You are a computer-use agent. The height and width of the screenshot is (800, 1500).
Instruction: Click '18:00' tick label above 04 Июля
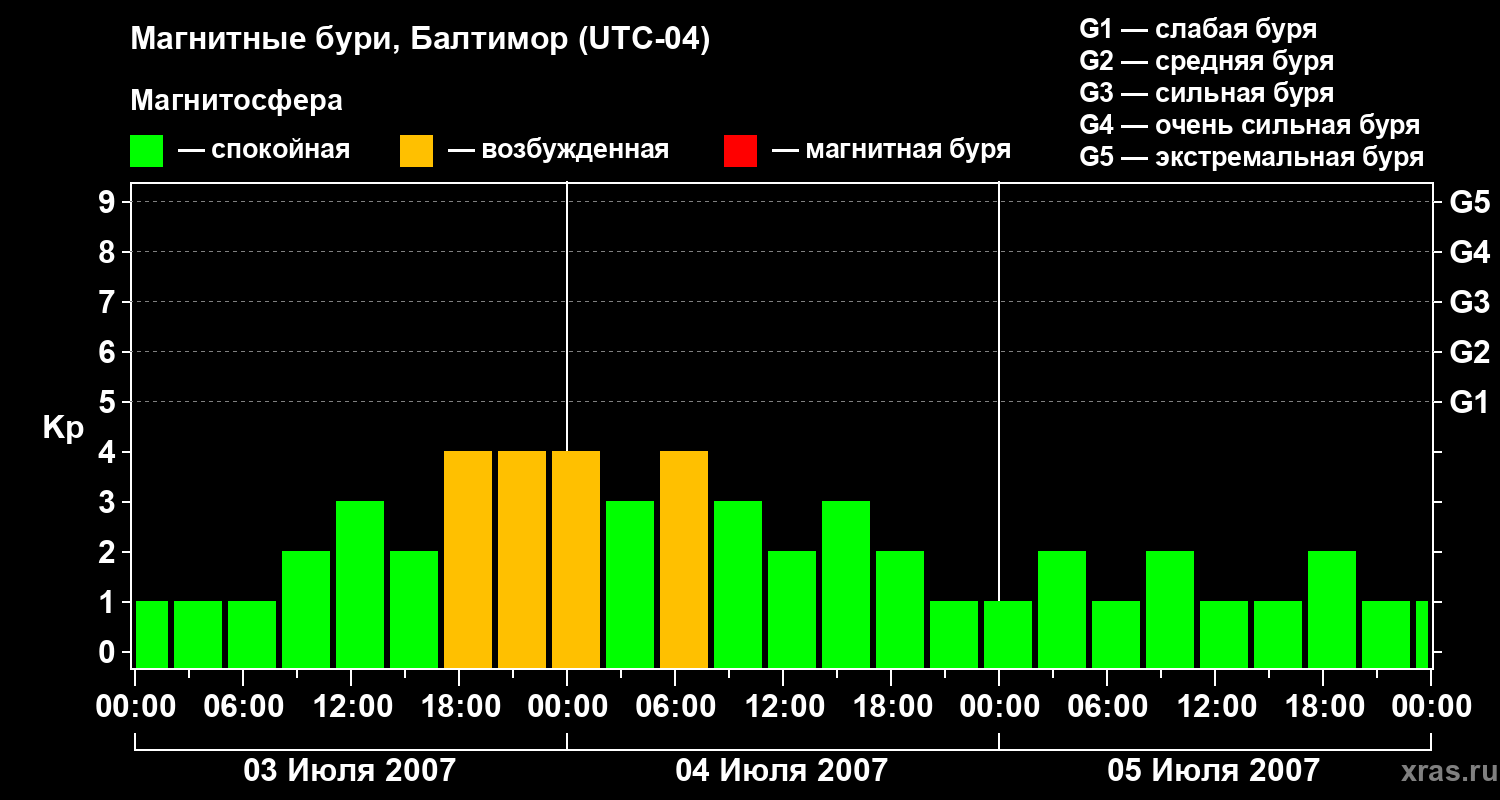pos(891,706)
